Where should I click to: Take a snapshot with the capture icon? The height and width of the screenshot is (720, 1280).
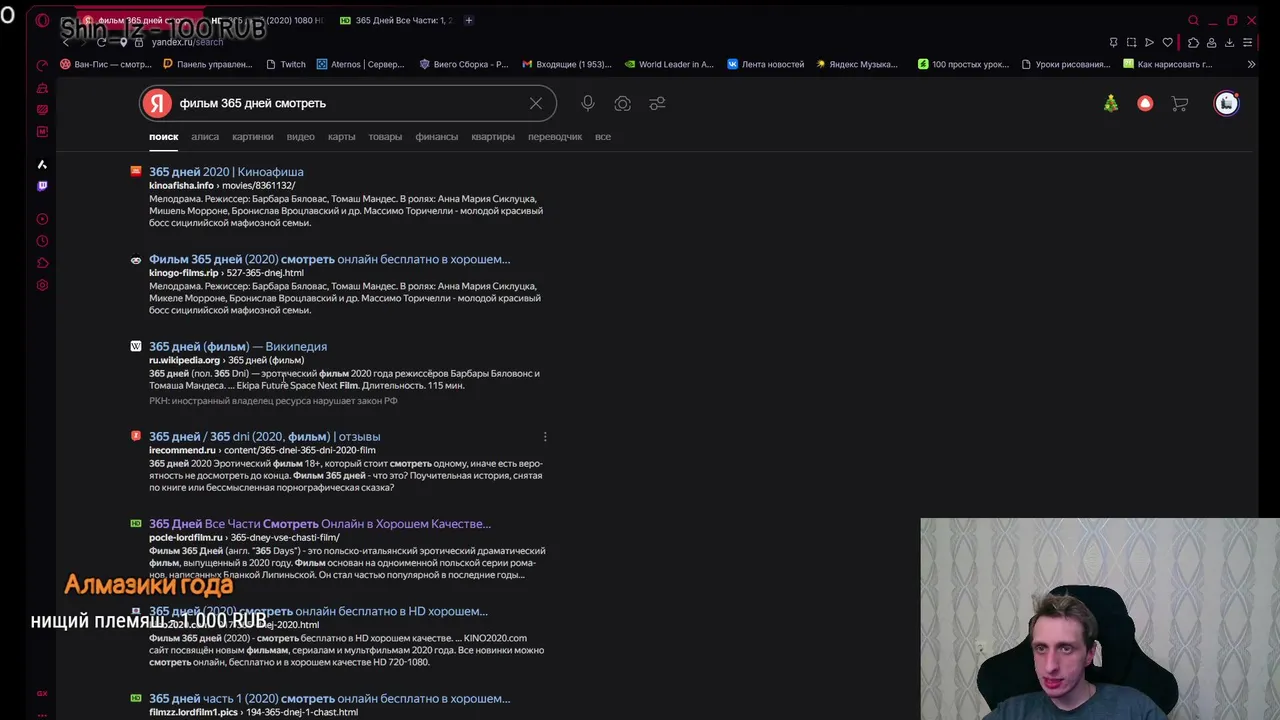(1131, 42)
